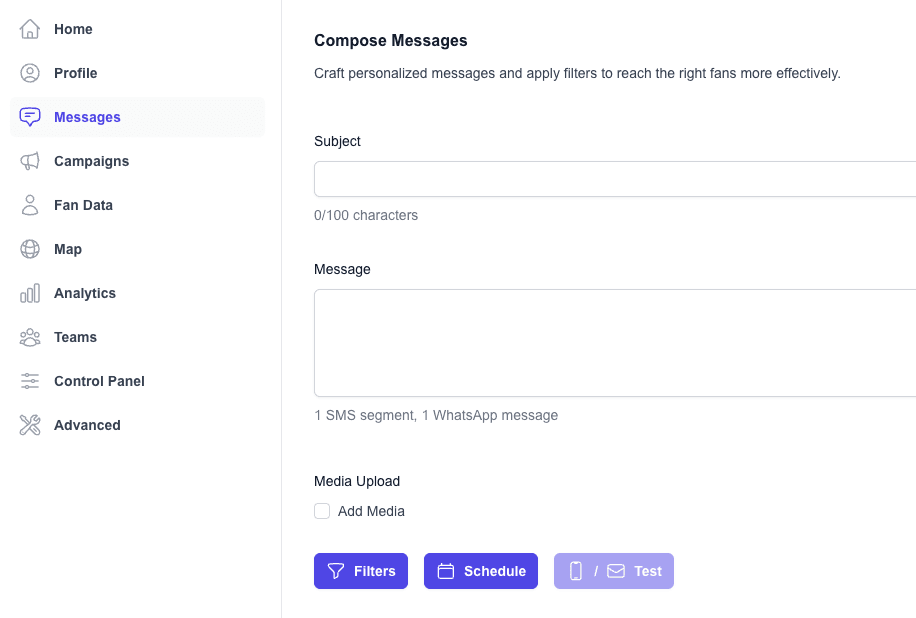916x618 pixels.
Task: Click the Schedule button
Action: (x=481, y=570)
